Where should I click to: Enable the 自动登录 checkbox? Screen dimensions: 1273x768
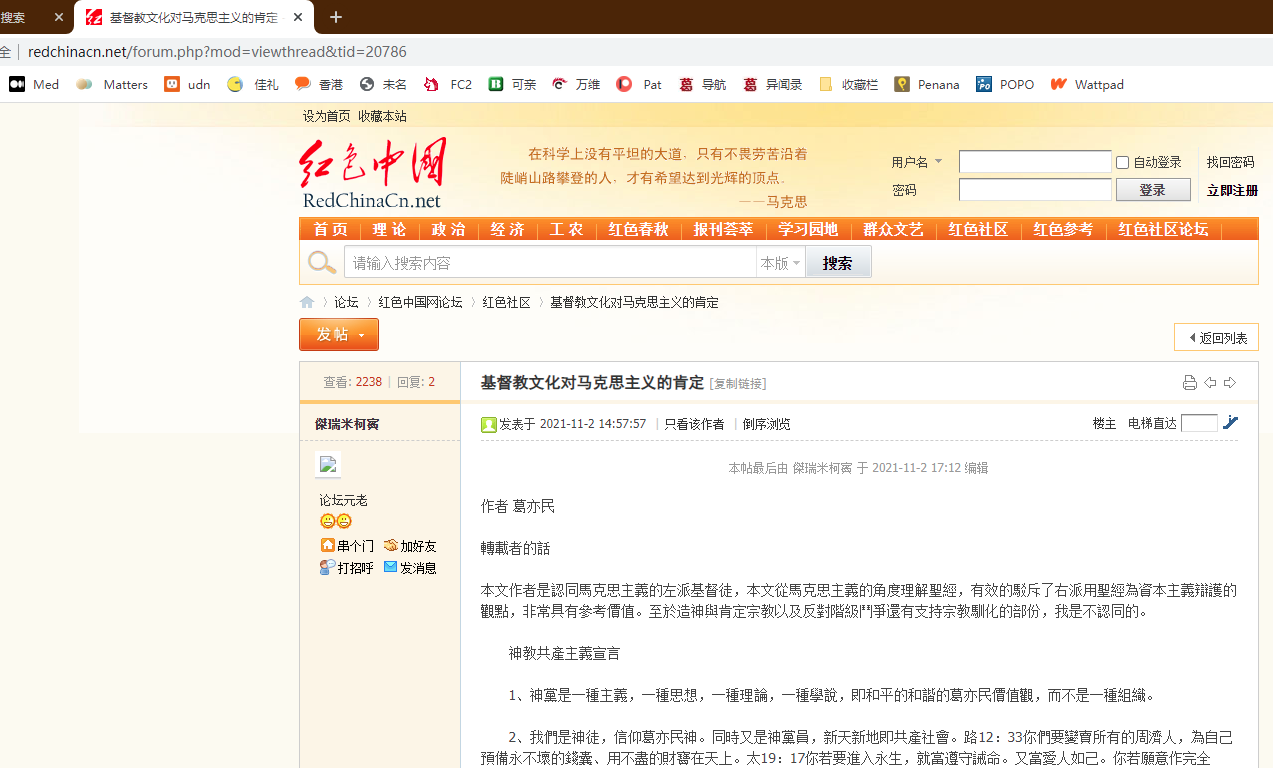pyautogui.click(x=1122, y=162)
